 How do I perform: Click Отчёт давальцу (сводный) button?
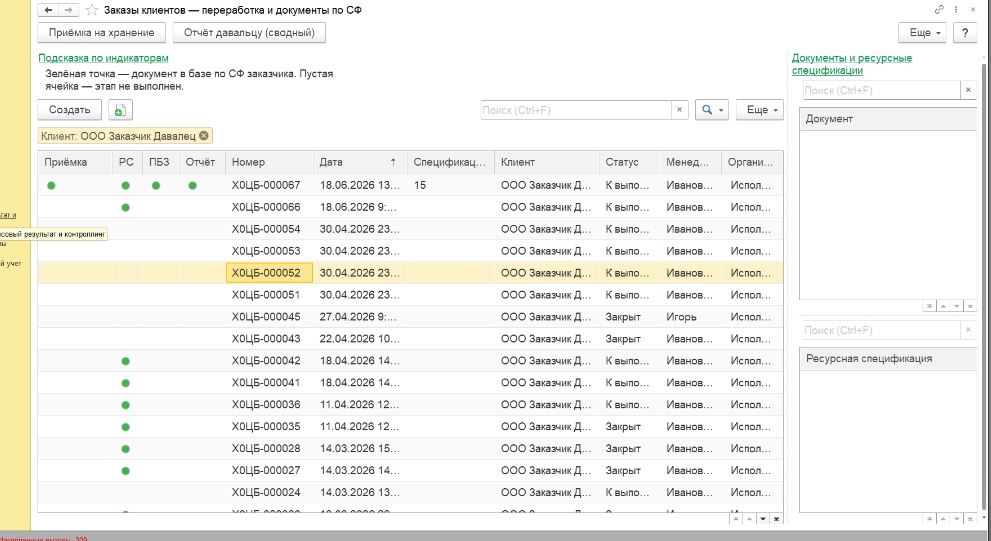(249, 33)
